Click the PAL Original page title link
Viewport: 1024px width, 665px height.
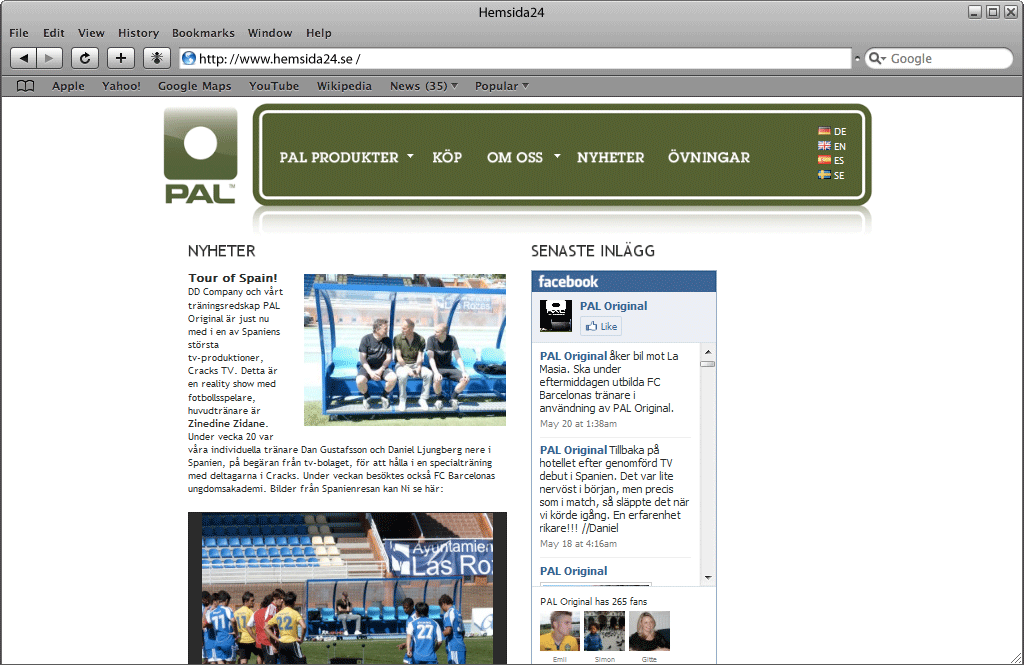coord(613,306)
